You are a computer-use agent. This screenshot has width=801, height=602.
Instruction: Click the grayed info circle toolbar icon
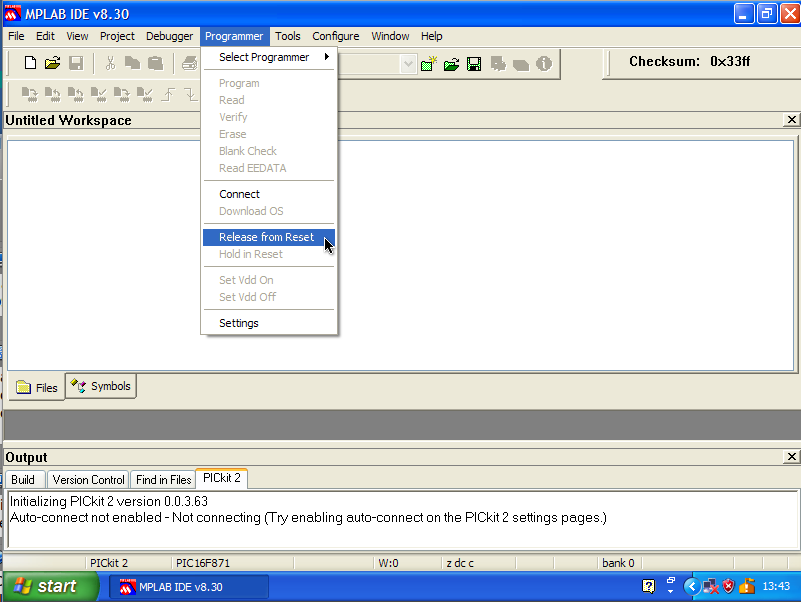click(x=544, y=64)
